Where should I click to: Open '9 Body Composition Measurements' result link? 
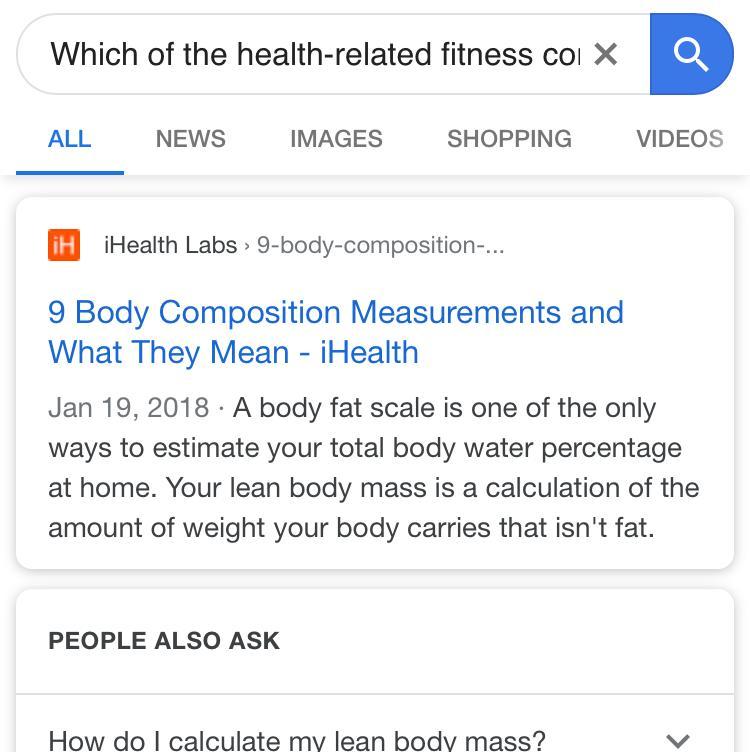(336, 332)
